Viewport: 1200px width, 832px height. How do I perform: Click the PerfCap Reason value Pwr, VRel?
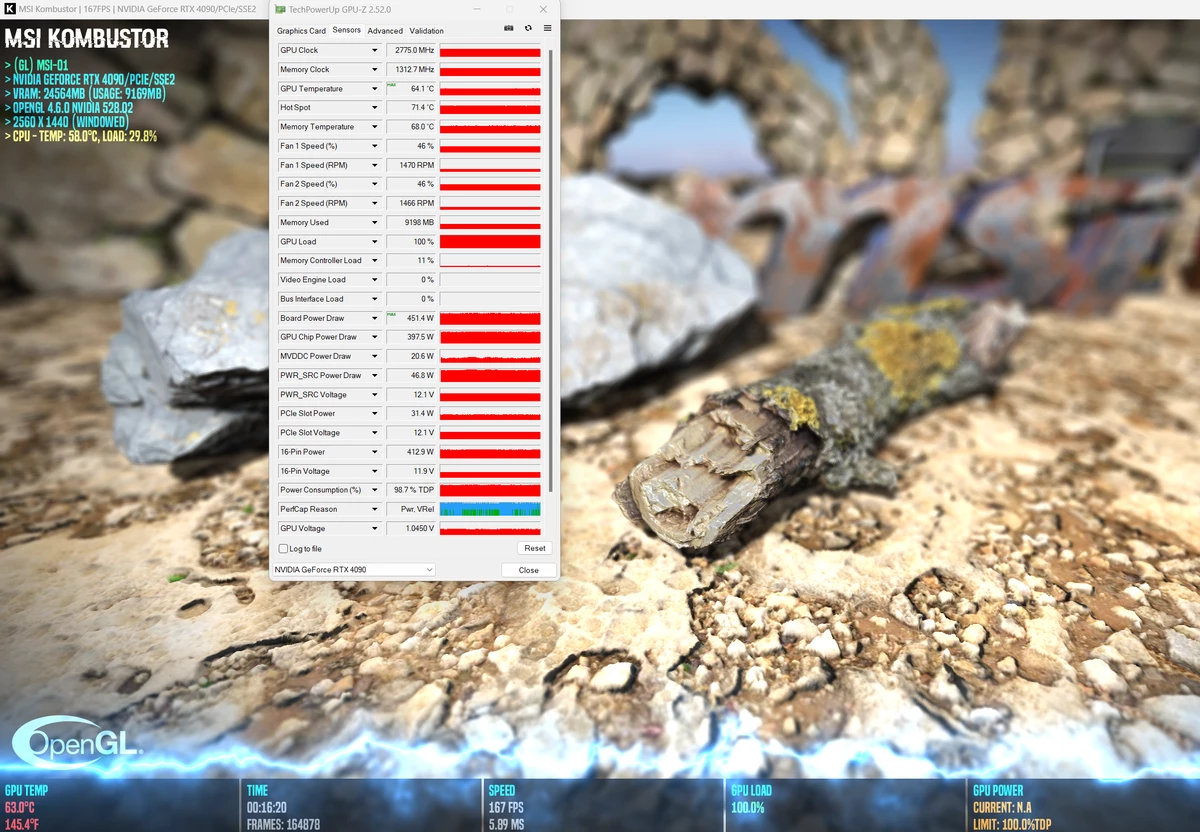[411, 509]
